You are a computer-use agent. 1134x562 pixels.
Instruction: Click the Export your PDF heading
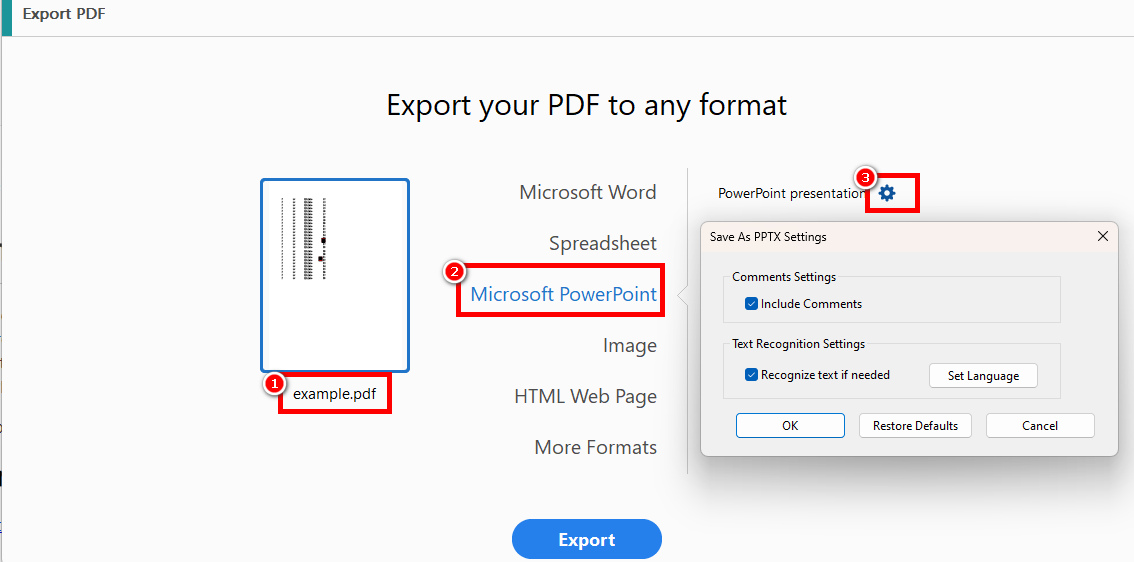coord(586,105)
